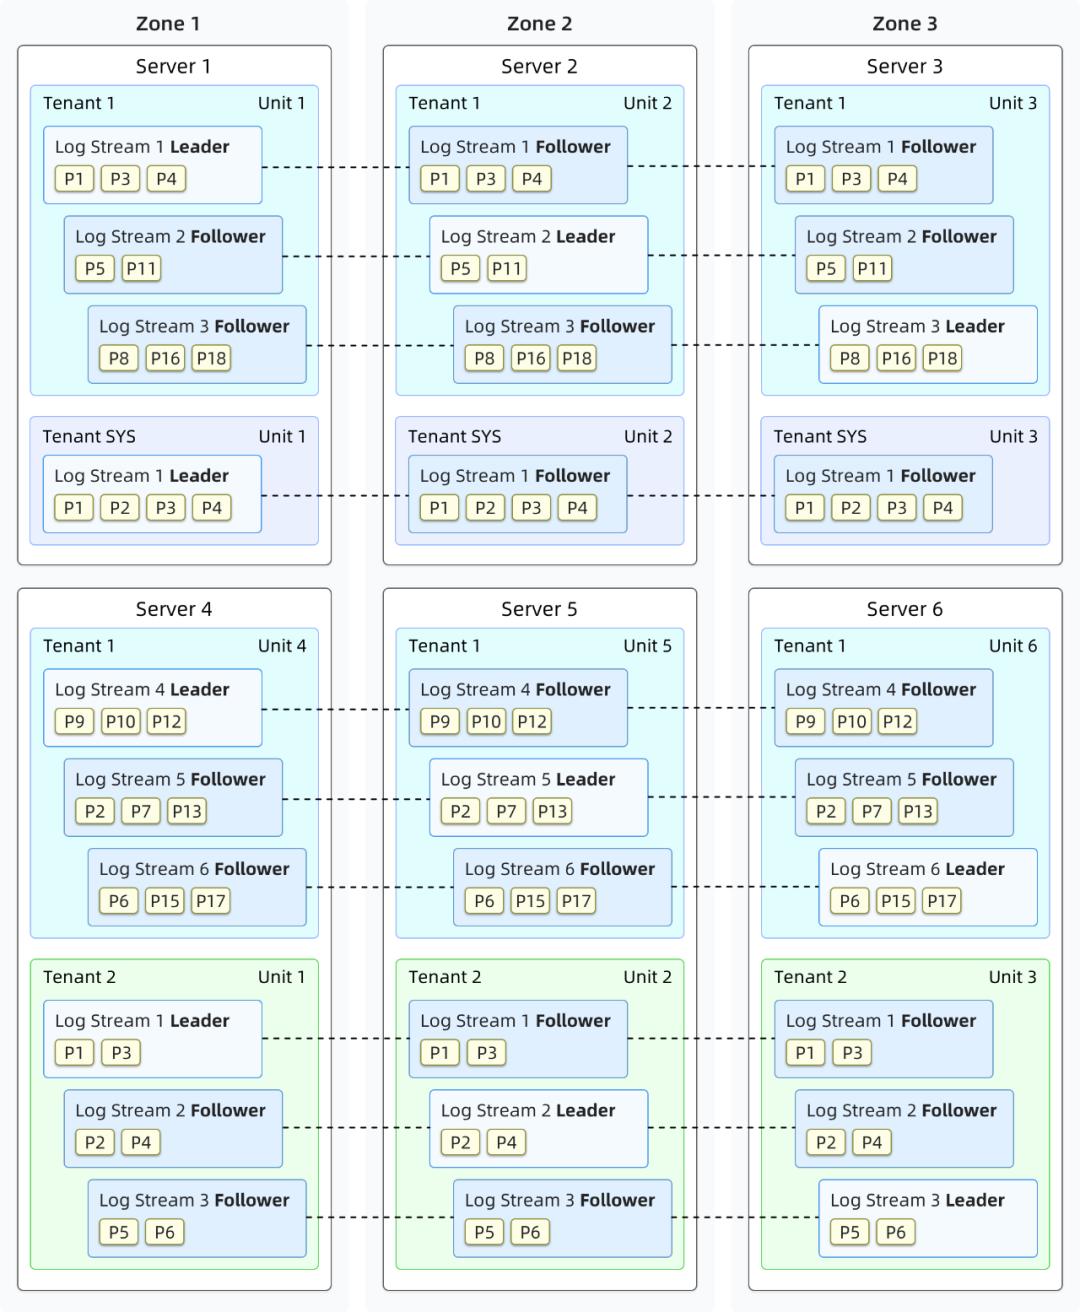The image size is (1080, 1312).
Task: Click P15 chip in Server 5 Log Stream 6
Action: pyautogui.click(x=530, y=901)
